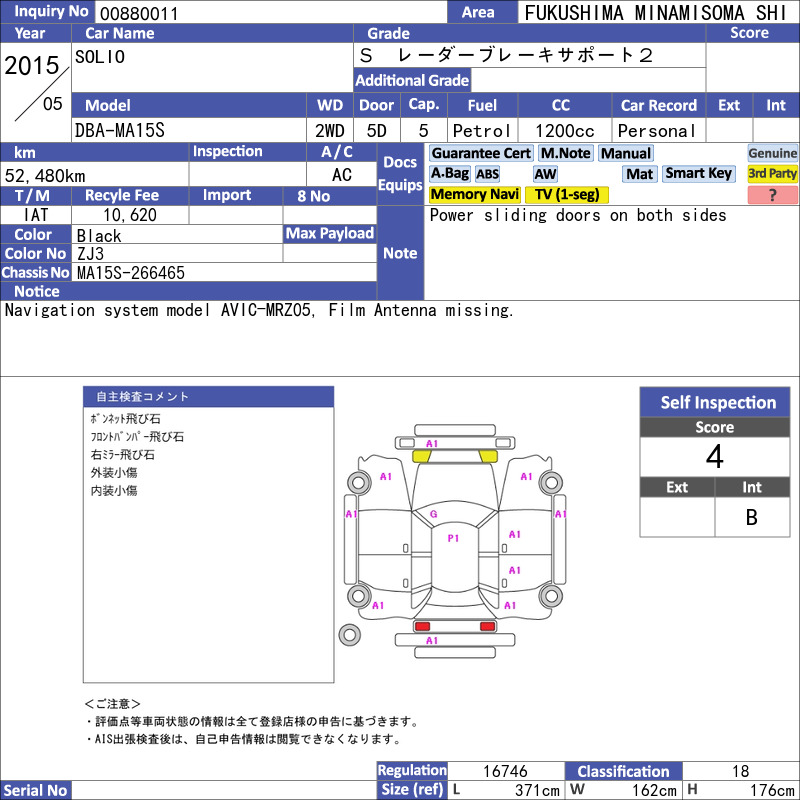The height and width of the screenshot is (800, 800).
Task: Click the self inspection score 4
Action: pos(715,457)
